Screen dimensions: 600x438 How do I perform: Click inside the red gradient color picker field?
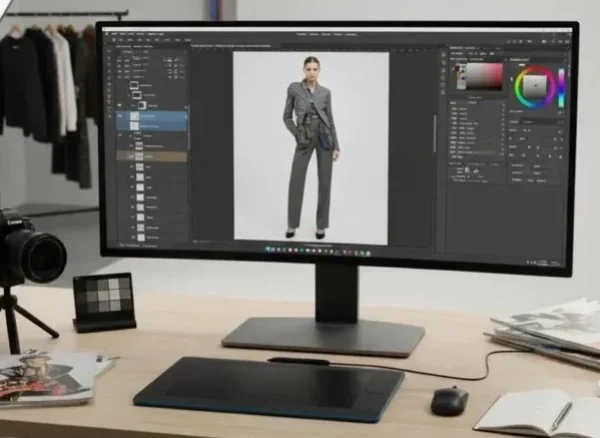click(x=484, y=76)
